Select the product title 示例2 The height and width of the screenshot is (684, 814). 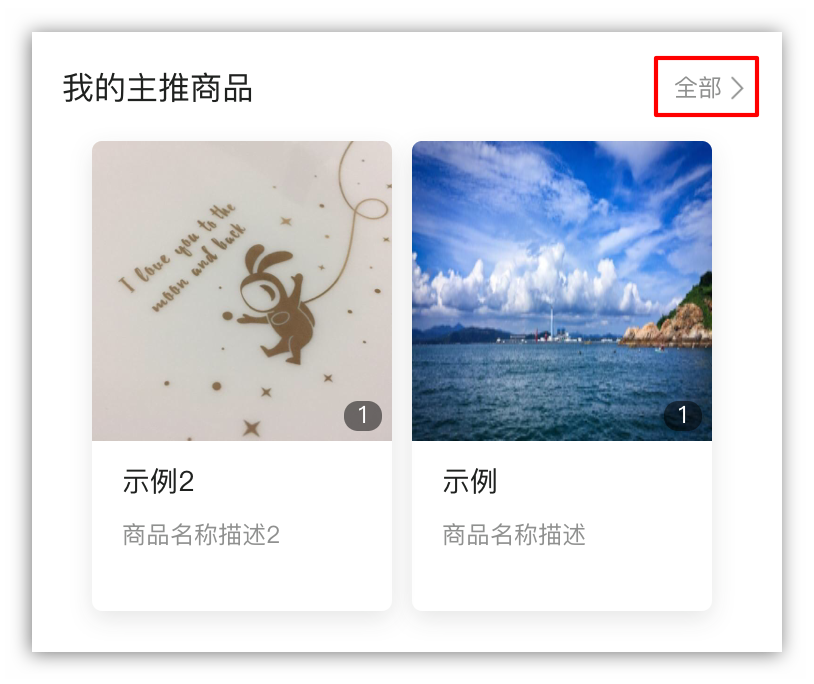[x=158, y=481]
